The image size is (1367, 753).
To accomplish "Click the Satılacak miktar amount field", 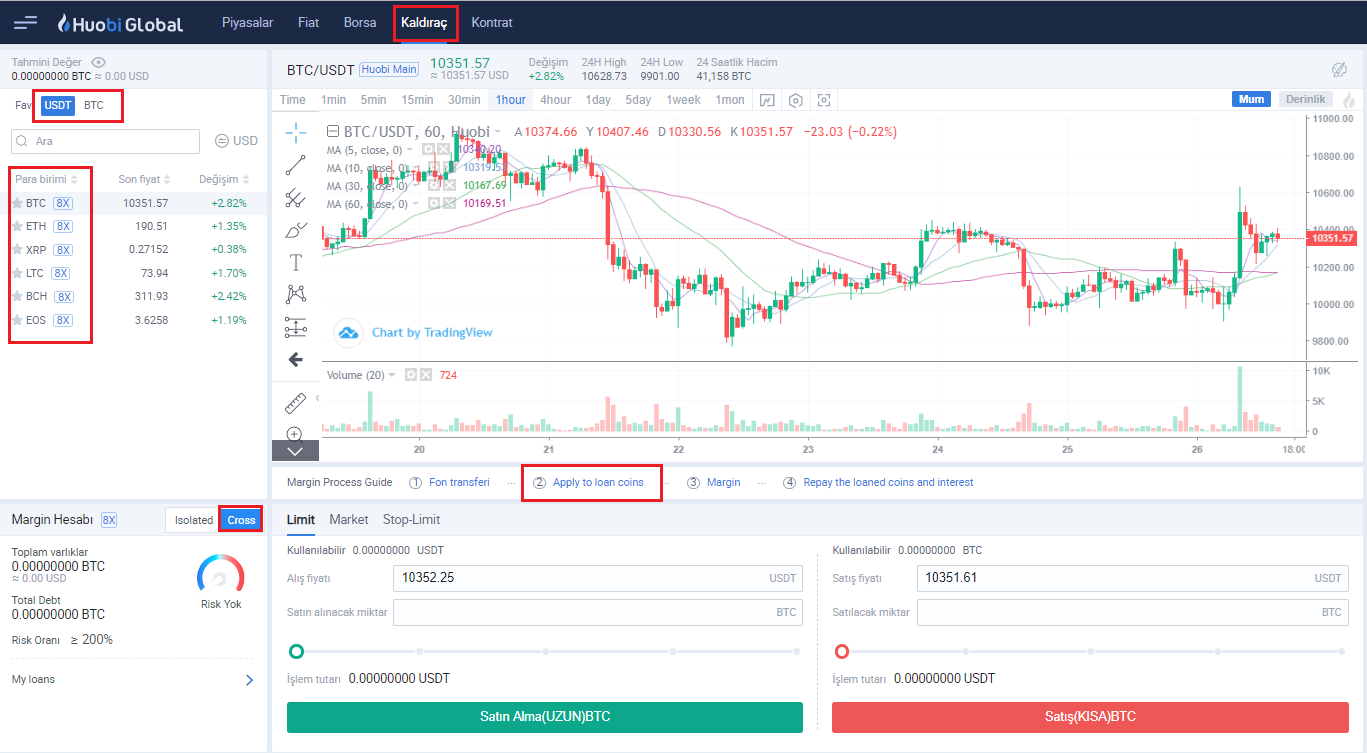I will click(x=1133, y=612).
